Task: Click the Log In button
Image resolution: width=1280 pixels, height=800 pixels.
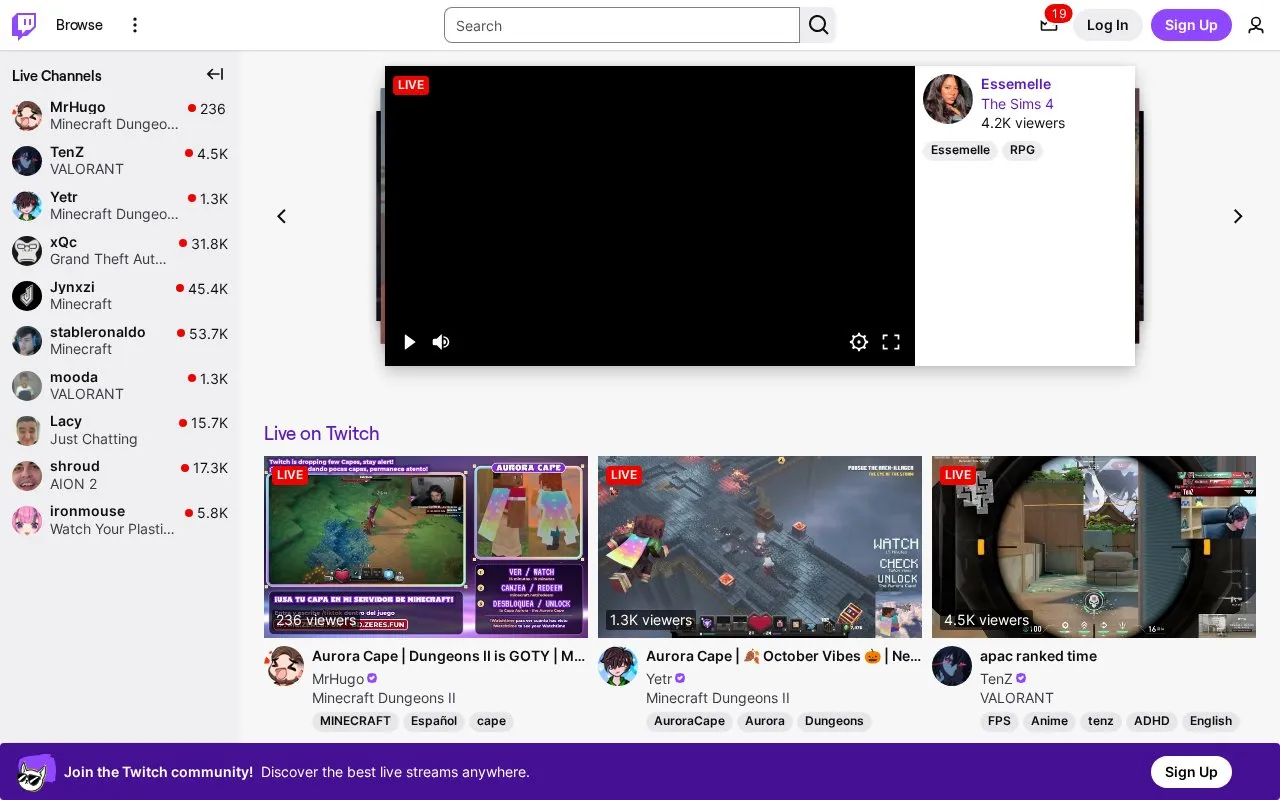Action: [x=1107, y=25]
